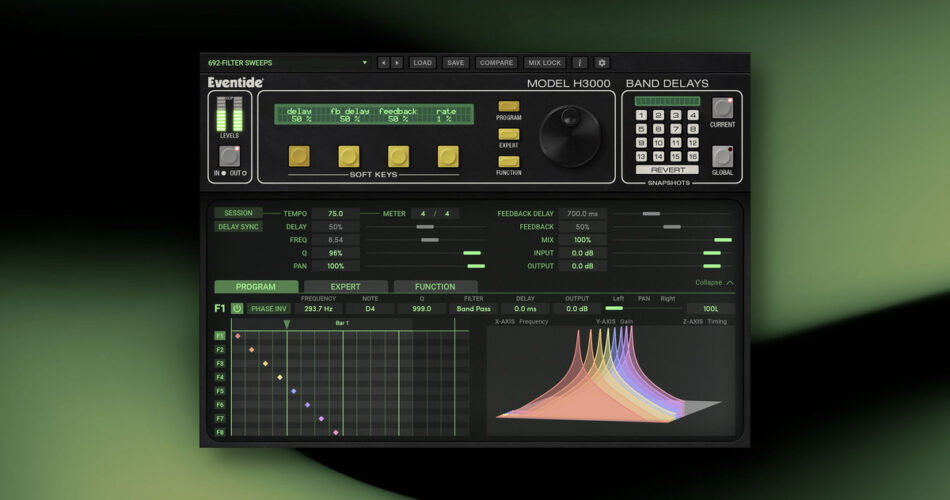This screenshot has height=500, width=950.
Task: Open the settings gear icon
Action: [x=601, y=63]
